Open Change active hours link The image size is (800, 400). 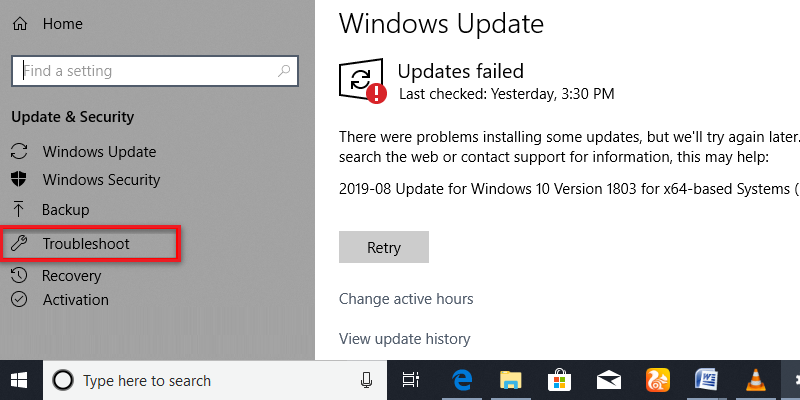(x=406, y=298)
